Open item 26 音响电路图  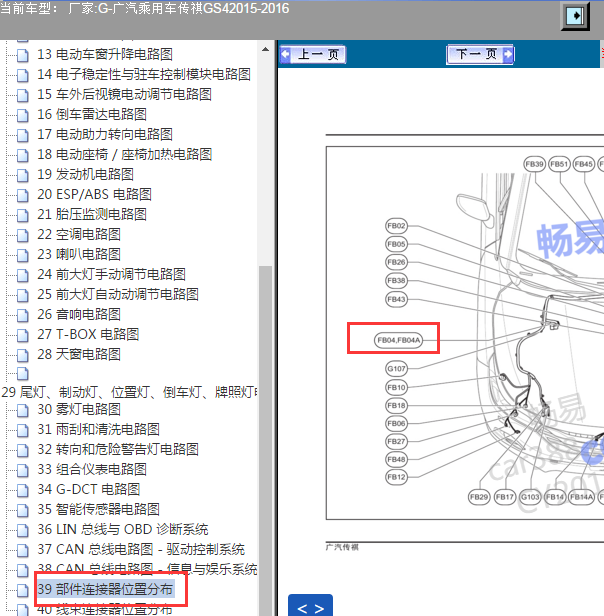tap(79, 315)
